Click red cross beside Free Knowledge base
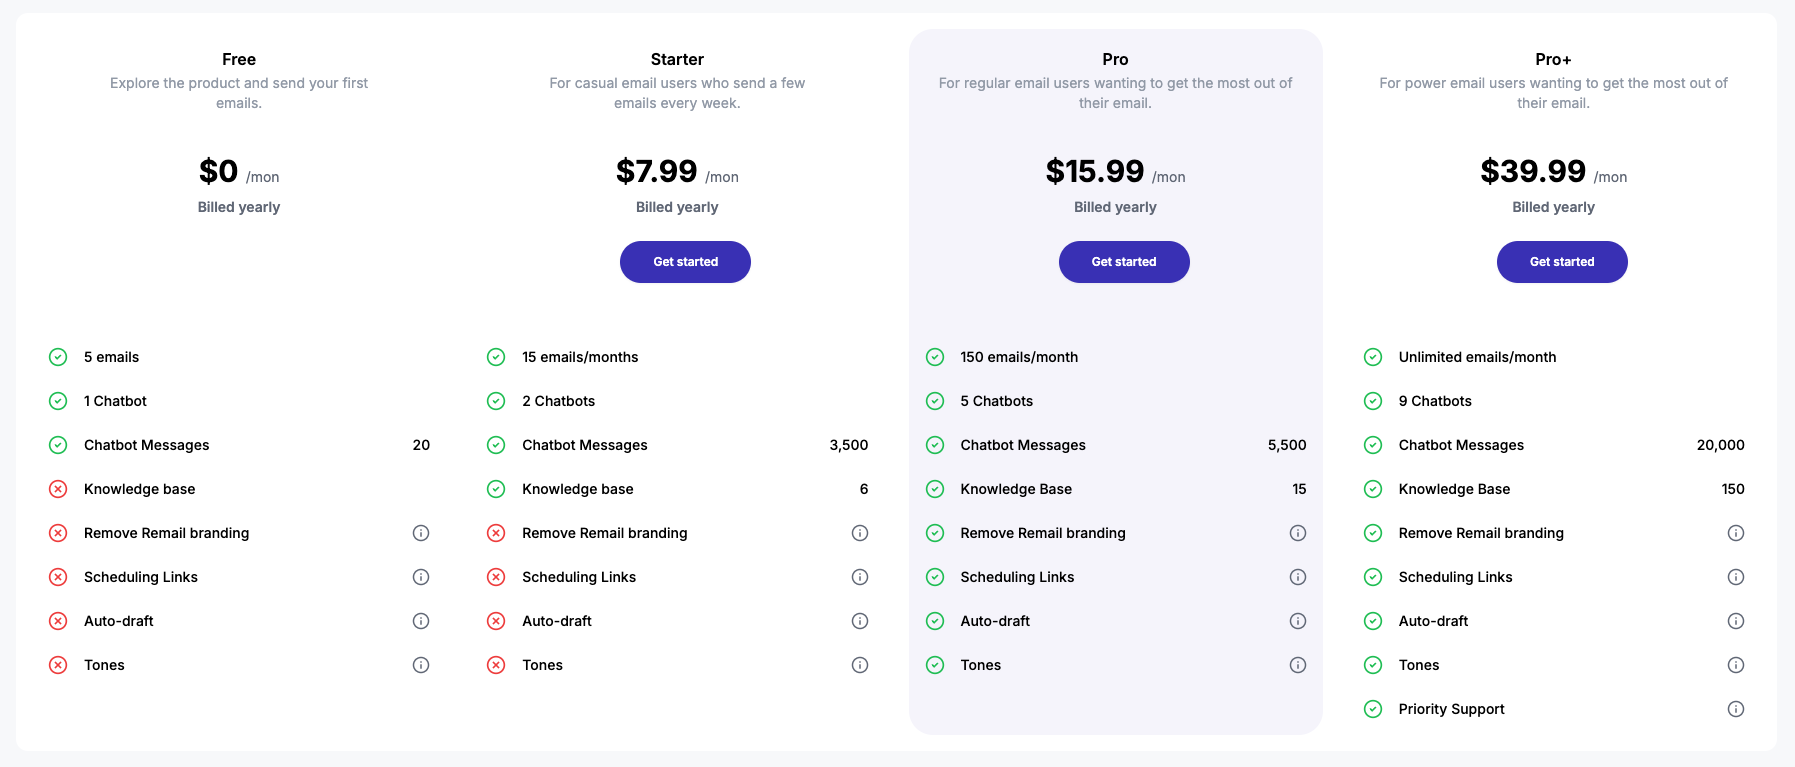This screenshot has width=1795, height=767. tap(58, 489)
